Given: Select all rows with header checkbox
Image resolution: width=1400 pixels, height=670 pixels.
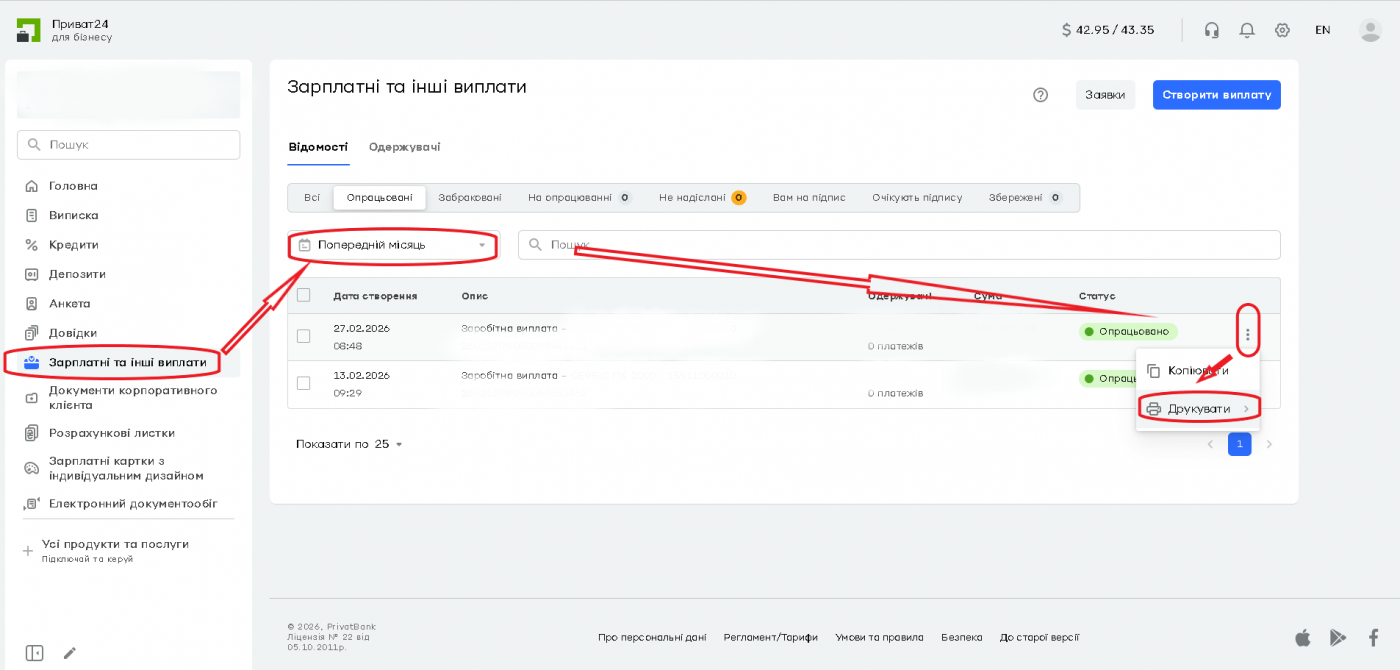Looking at the screenshot, I should point(304,295).
